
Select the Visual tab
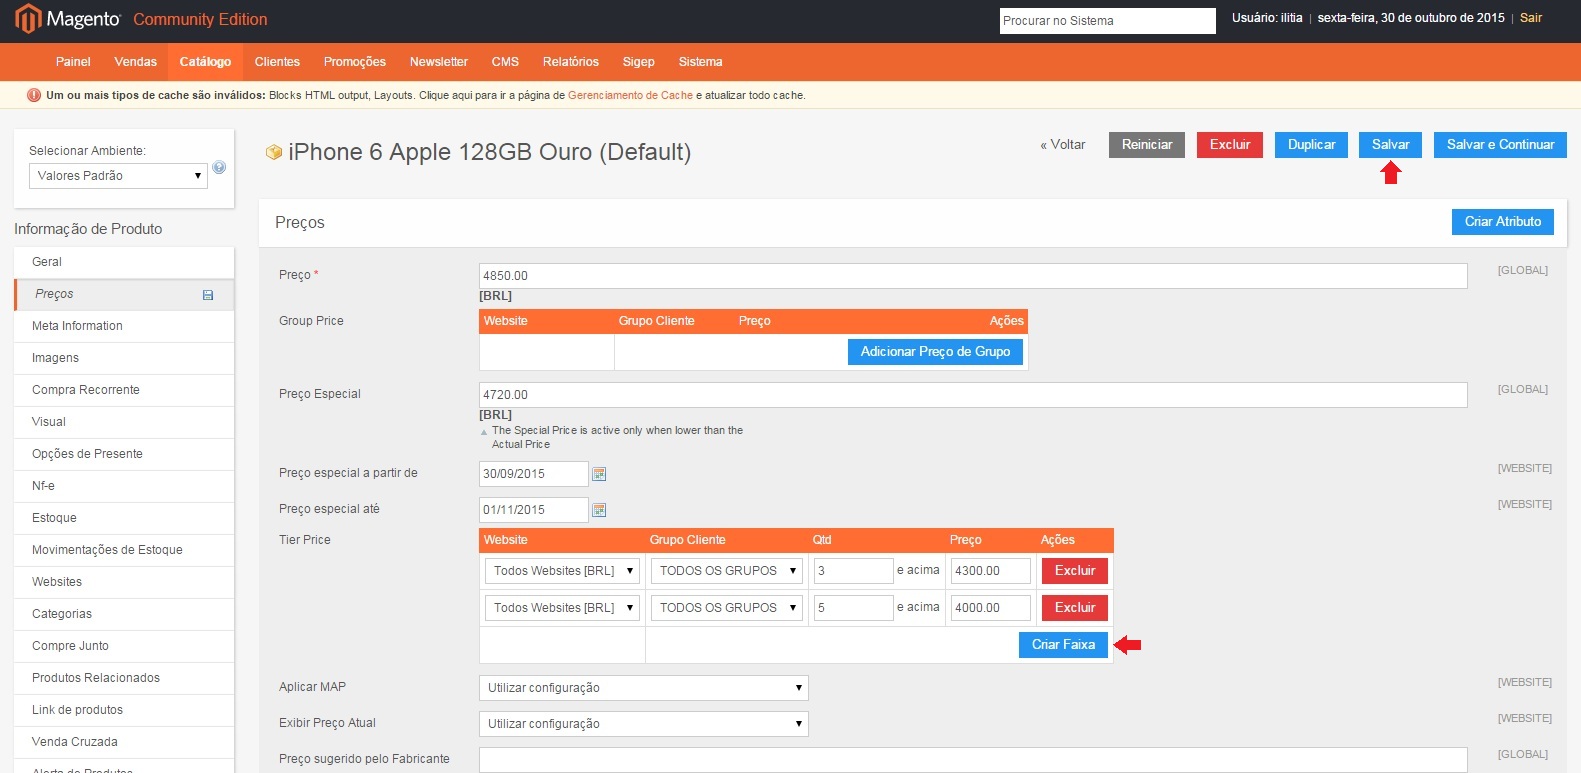(x=124, y=422)
